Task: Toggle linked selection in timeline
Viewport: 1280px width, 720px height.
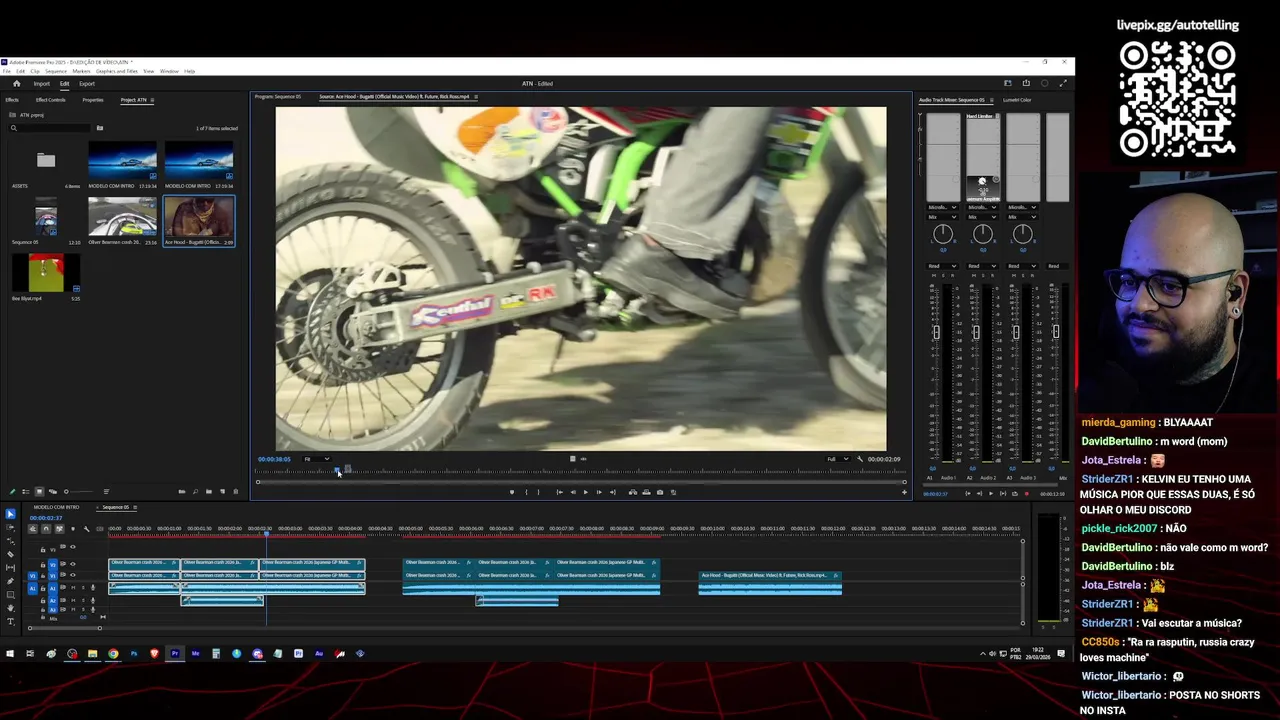Action: (x=59, y=529)
